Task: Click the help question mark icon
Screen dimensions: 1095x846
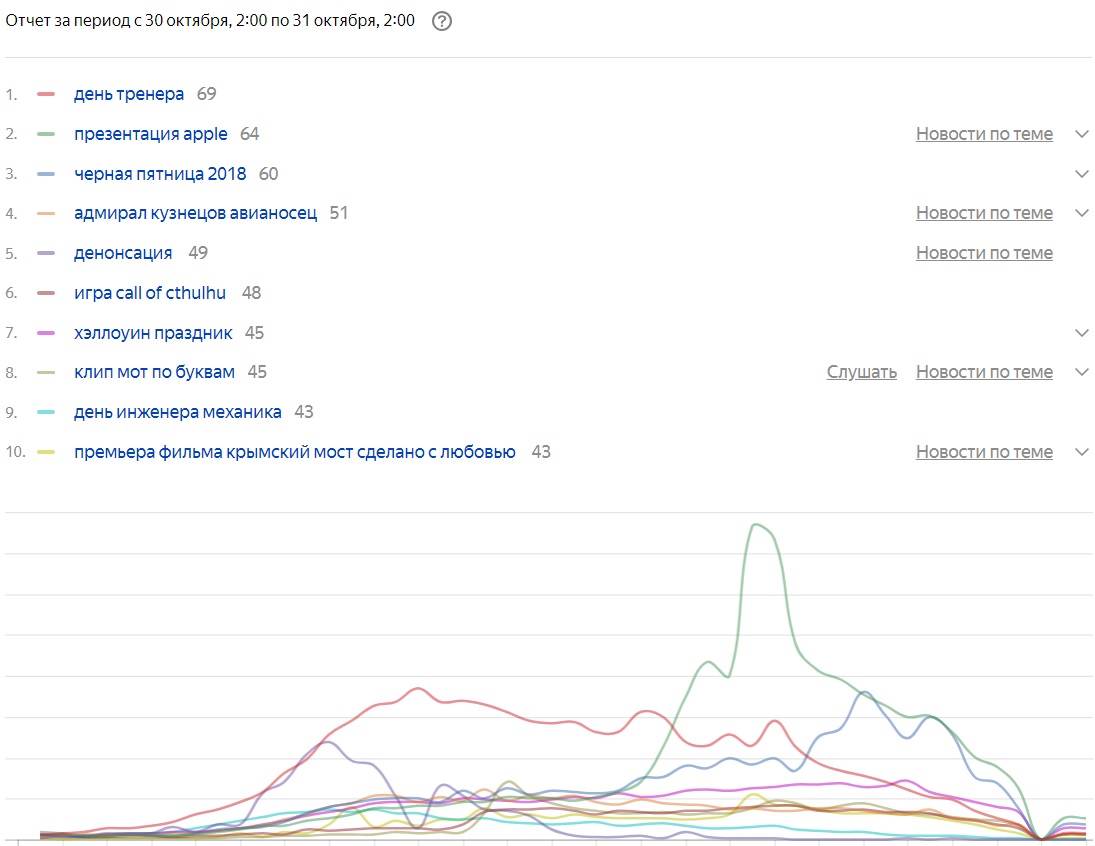Action: 441,22
